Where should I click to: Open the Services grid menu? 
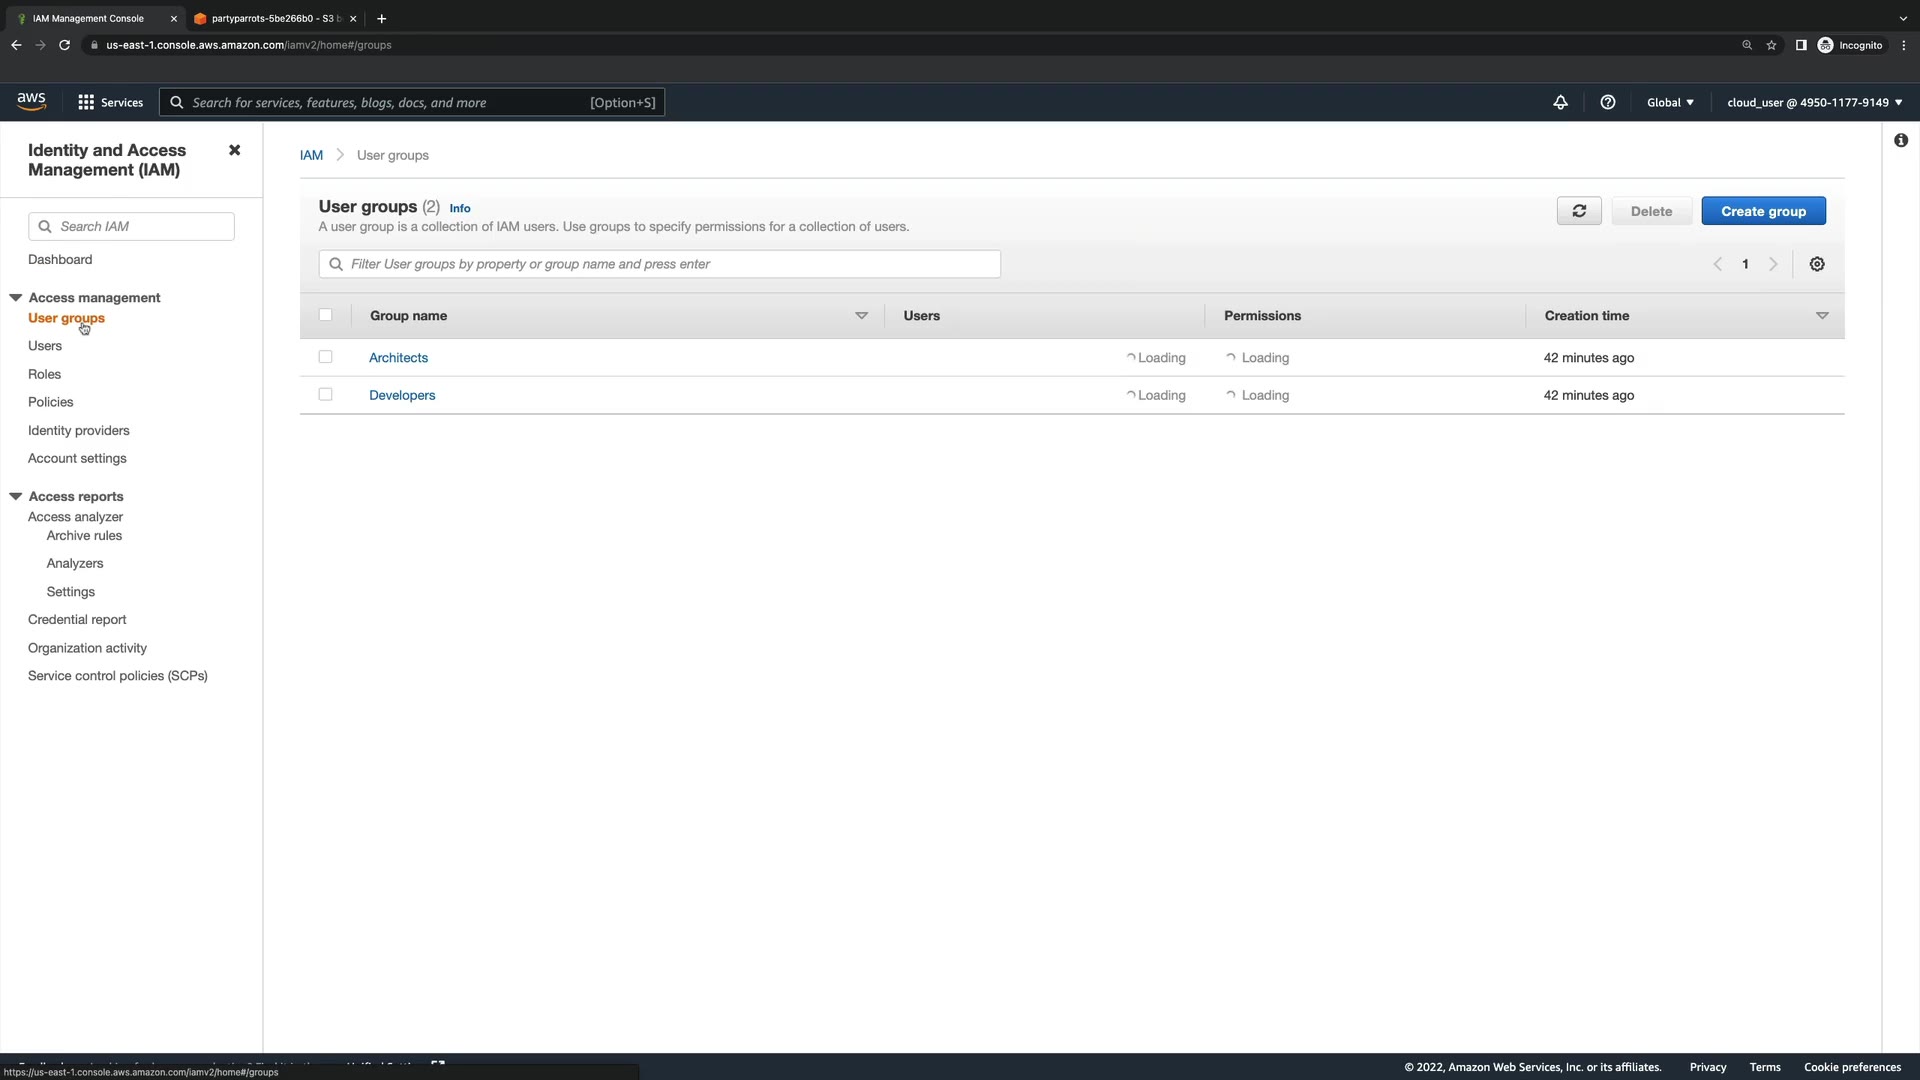click(x=110, y=102)
